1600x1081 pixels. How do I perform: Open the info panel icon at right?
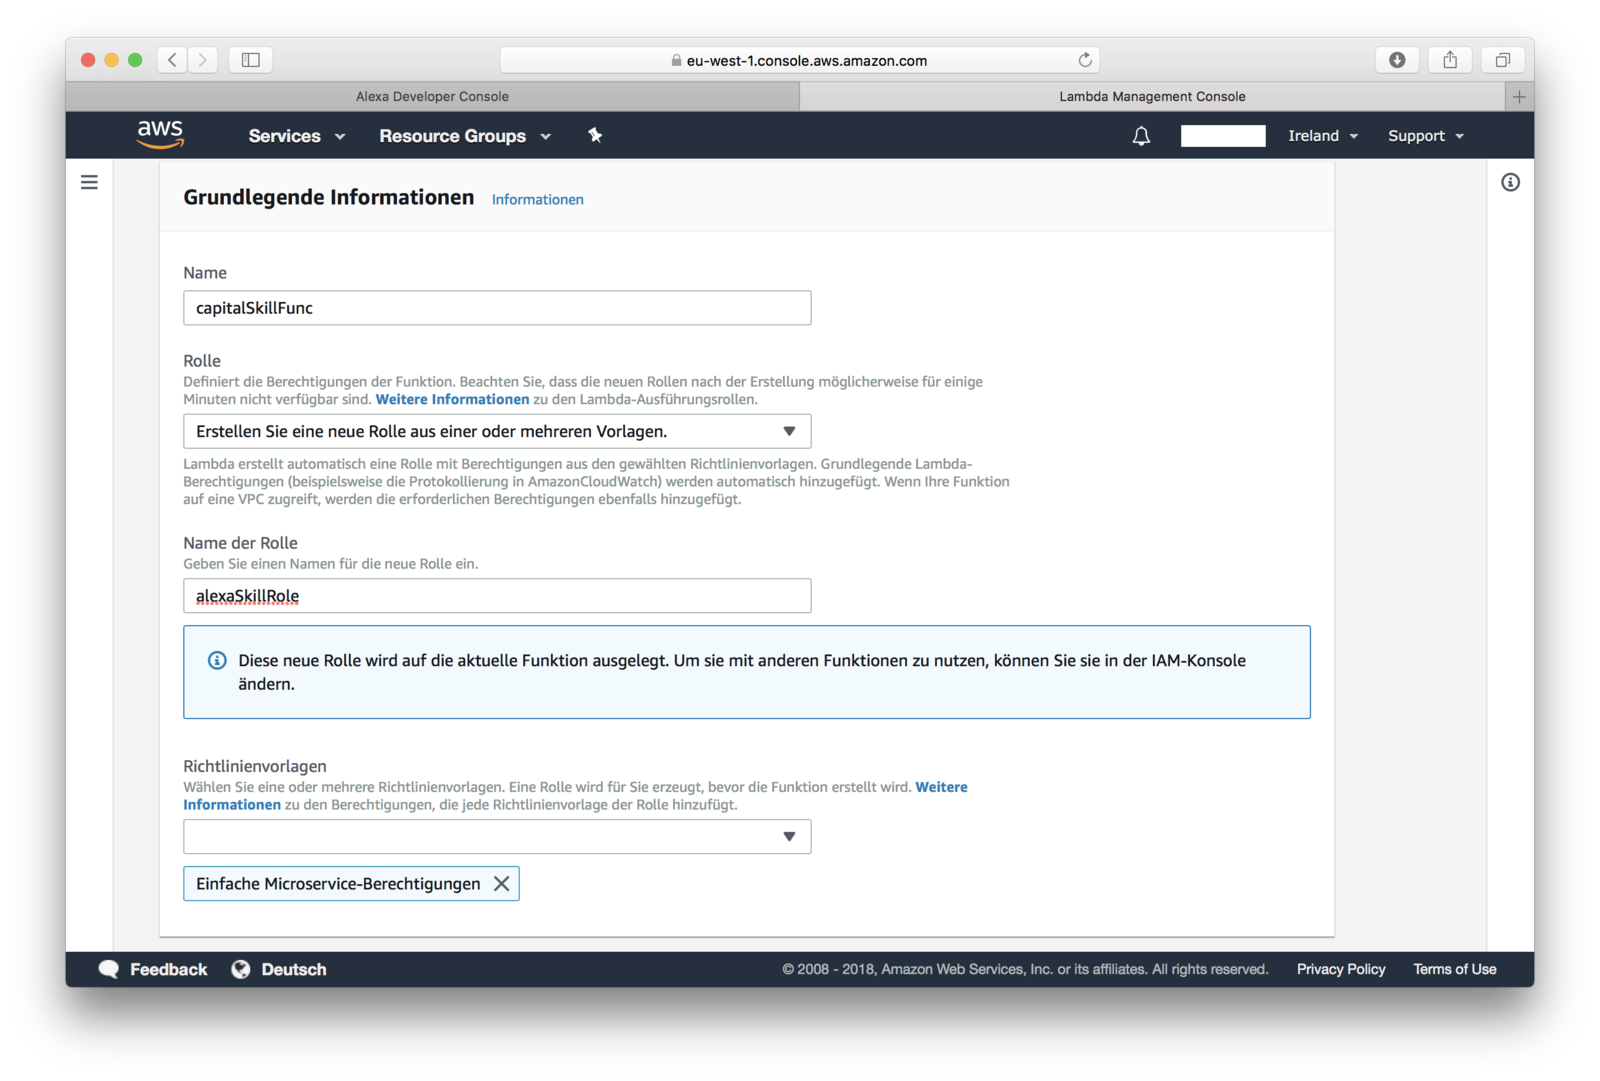point(1510,182)
